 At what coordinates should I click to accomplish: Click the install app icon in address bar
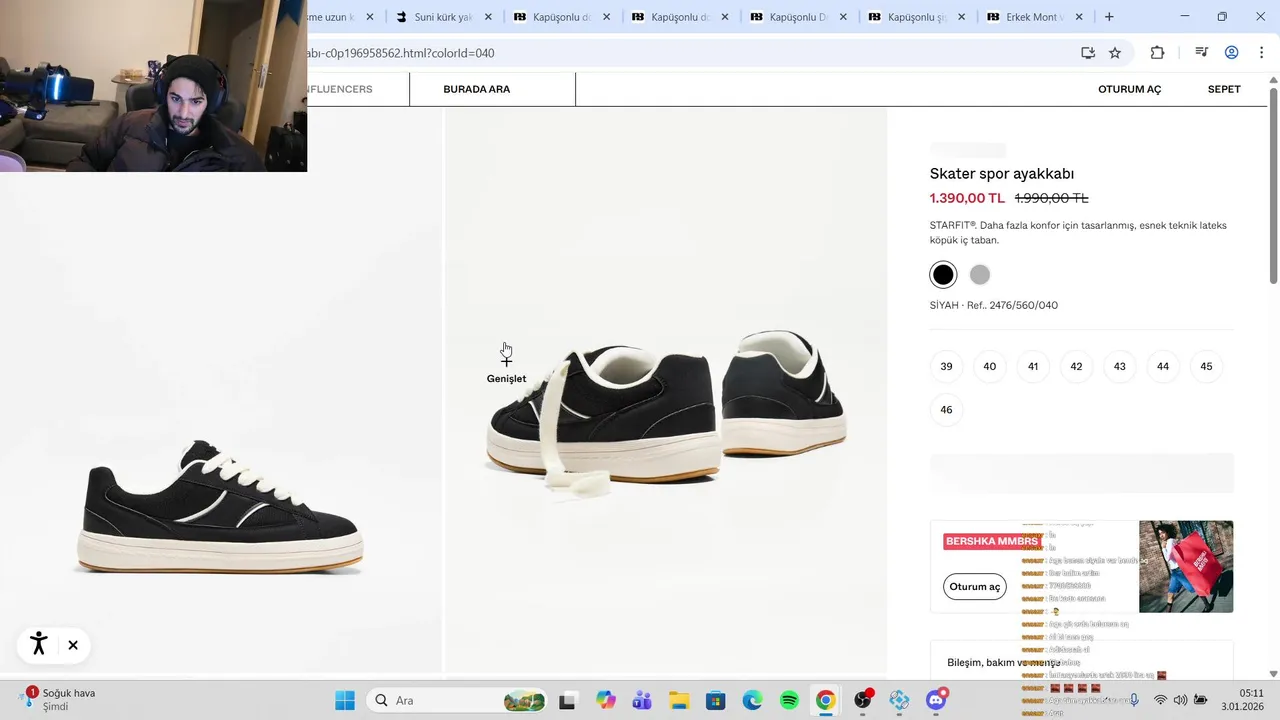(1088, 53)
